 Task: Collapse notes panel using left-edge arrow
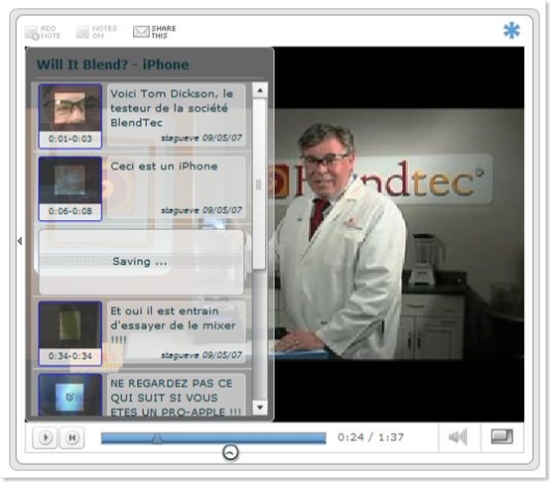20,241
